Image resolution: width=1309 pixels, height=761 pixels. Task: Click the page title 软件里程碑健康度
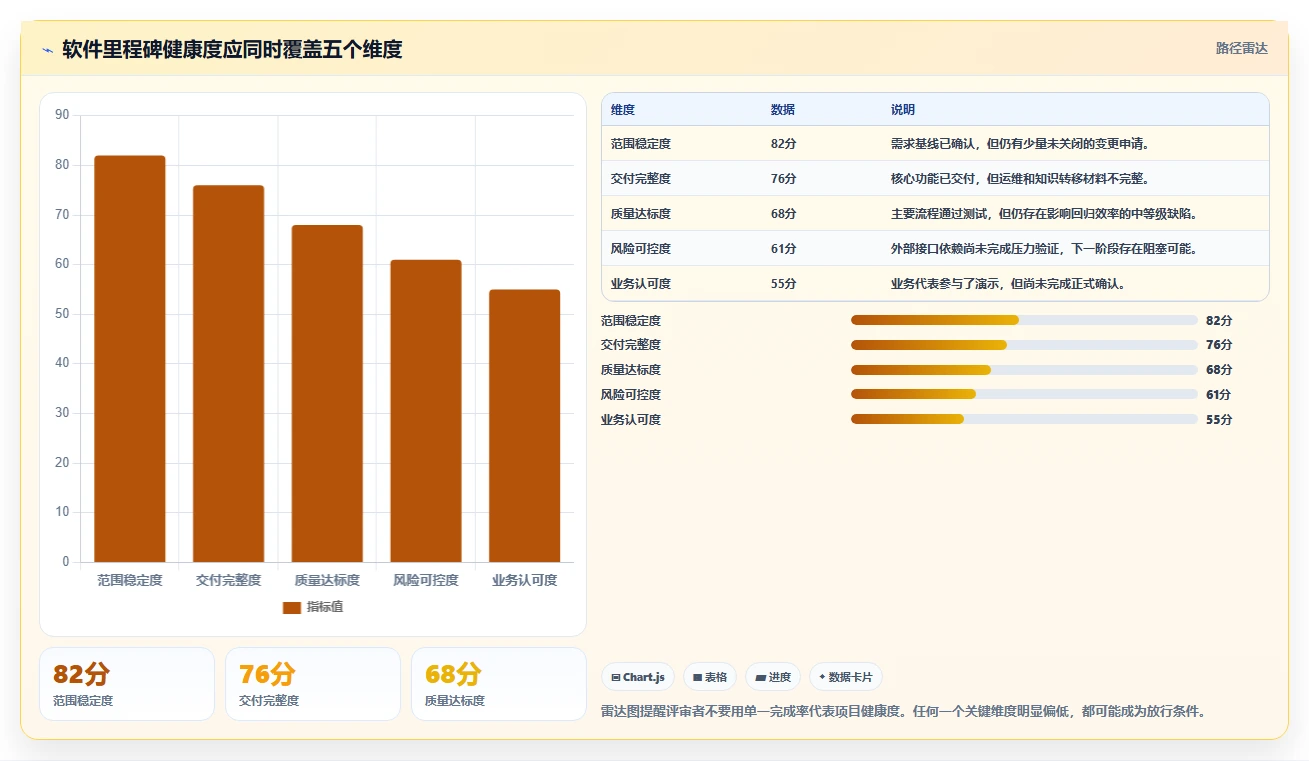coord(232,49)
